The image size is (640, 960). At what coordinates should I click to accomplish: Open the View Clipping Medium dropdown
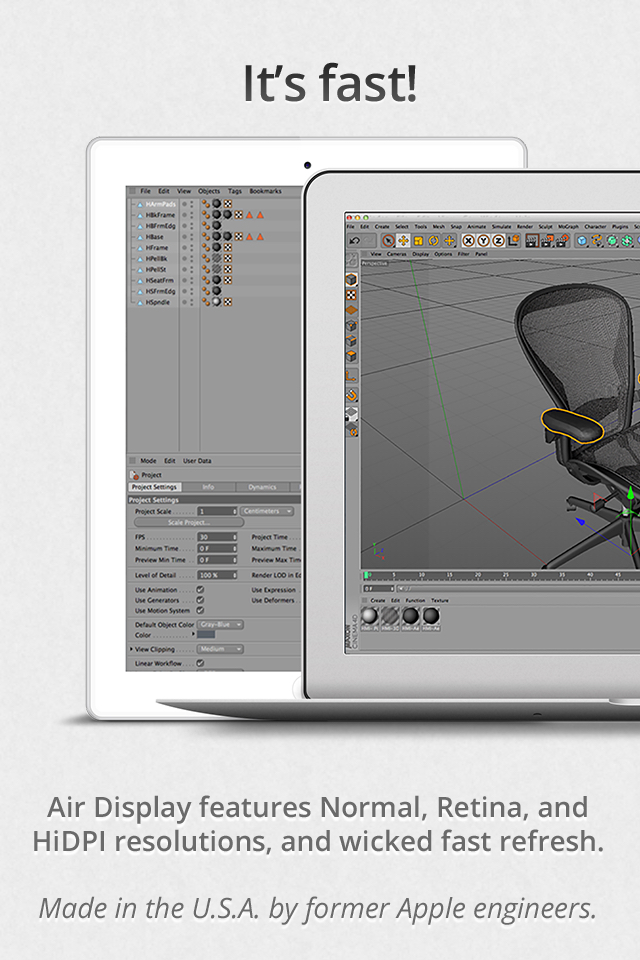tap(221, 649)
